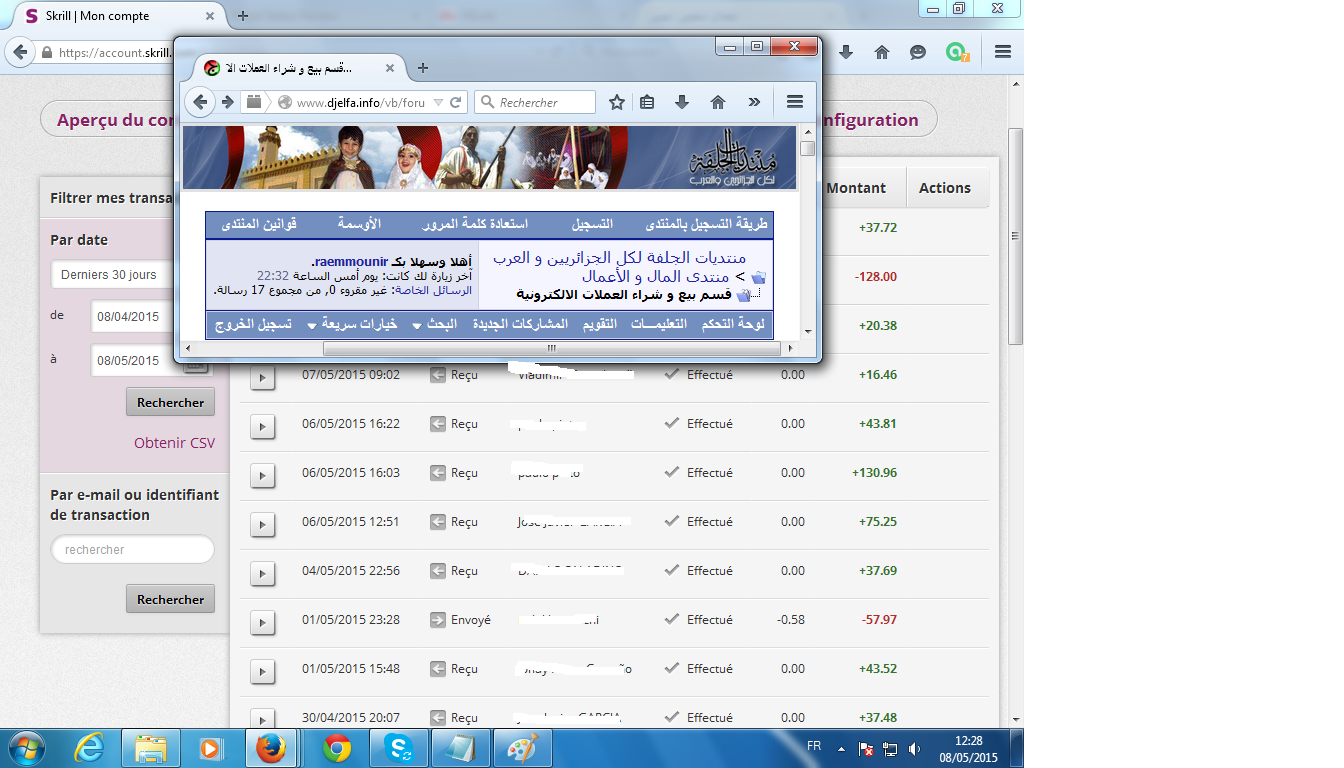
Task: Click Rechercher search box in djelfa.info window
Action: point(535,102)
